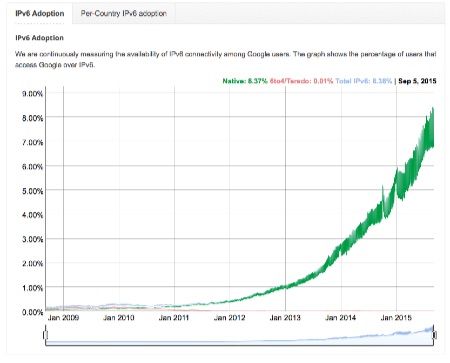Click the left range slider handle
This screenshot has height=363, width=450.
[45, 335]
